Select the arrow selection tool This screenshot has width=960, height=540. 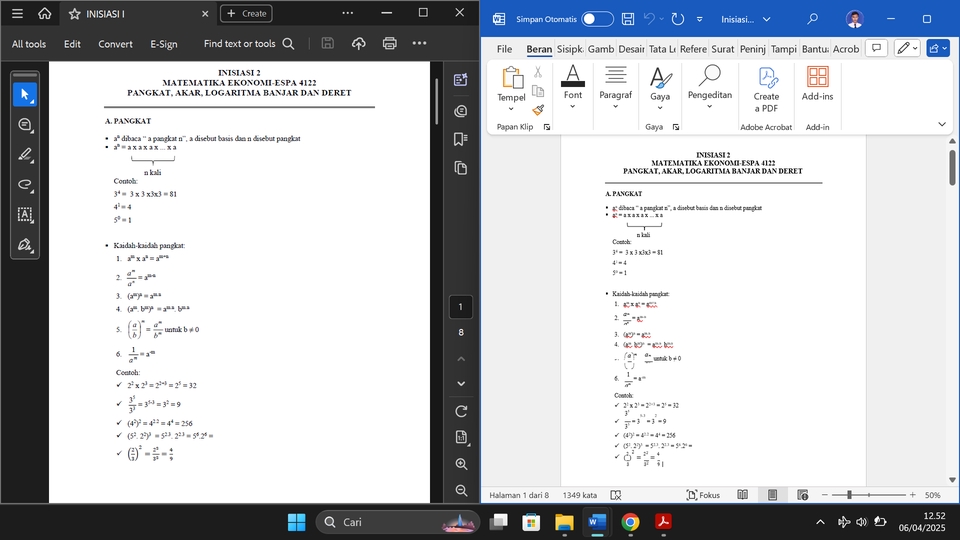pyautogui.click(x=25, y=95)
